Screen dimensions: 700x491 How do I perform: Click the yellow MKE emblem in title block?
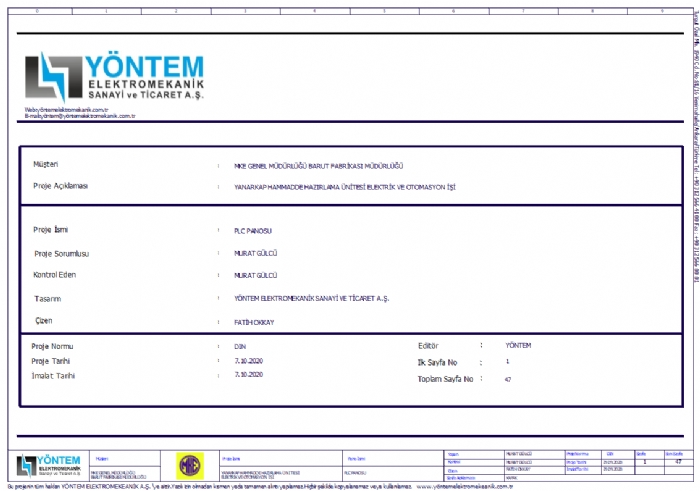pos(190,466)
